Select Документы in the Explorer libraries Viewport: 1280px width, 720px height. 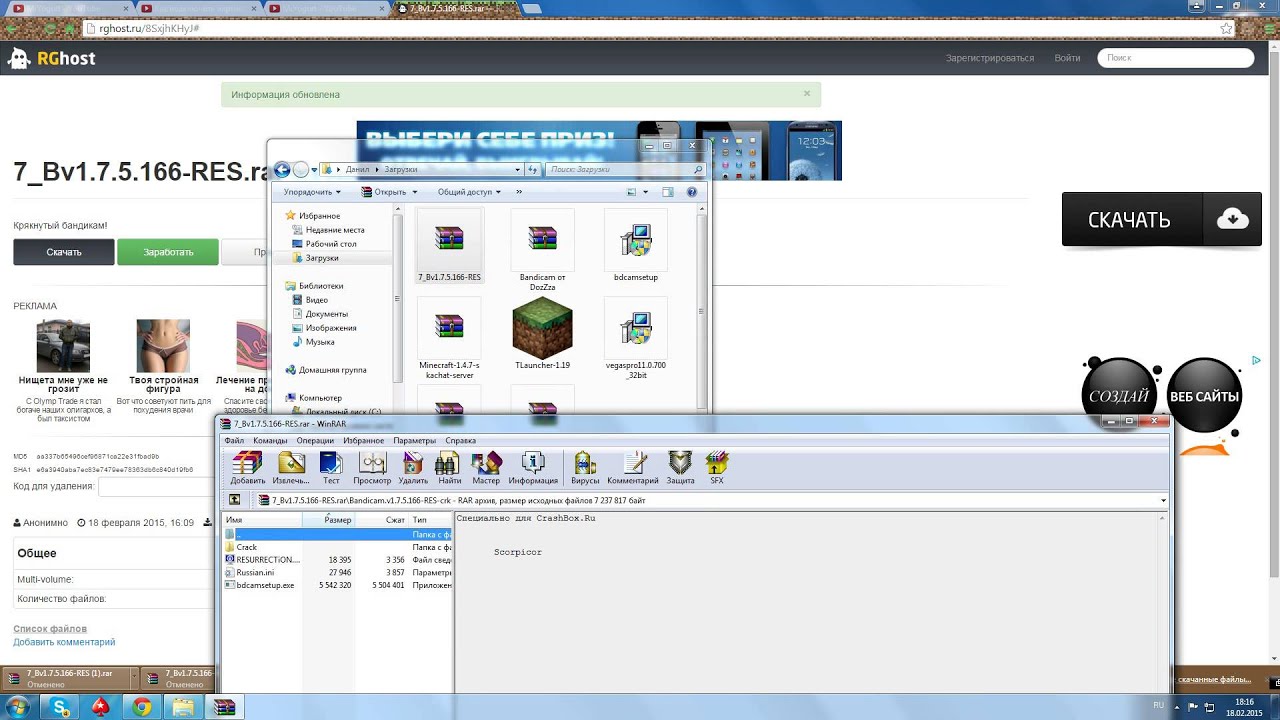click(327, 314)
